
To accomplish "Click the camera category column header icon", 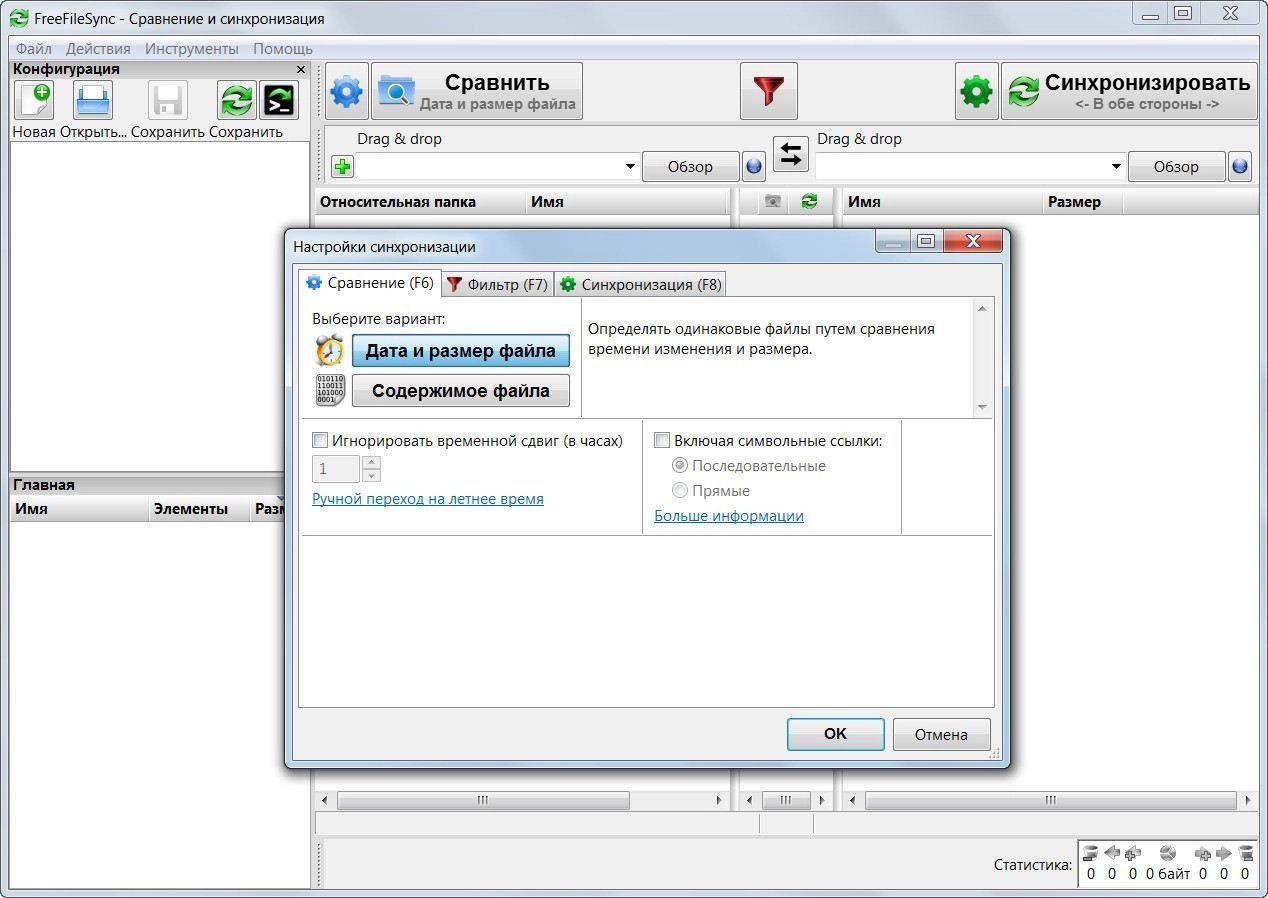I will (x=772, y=202).
